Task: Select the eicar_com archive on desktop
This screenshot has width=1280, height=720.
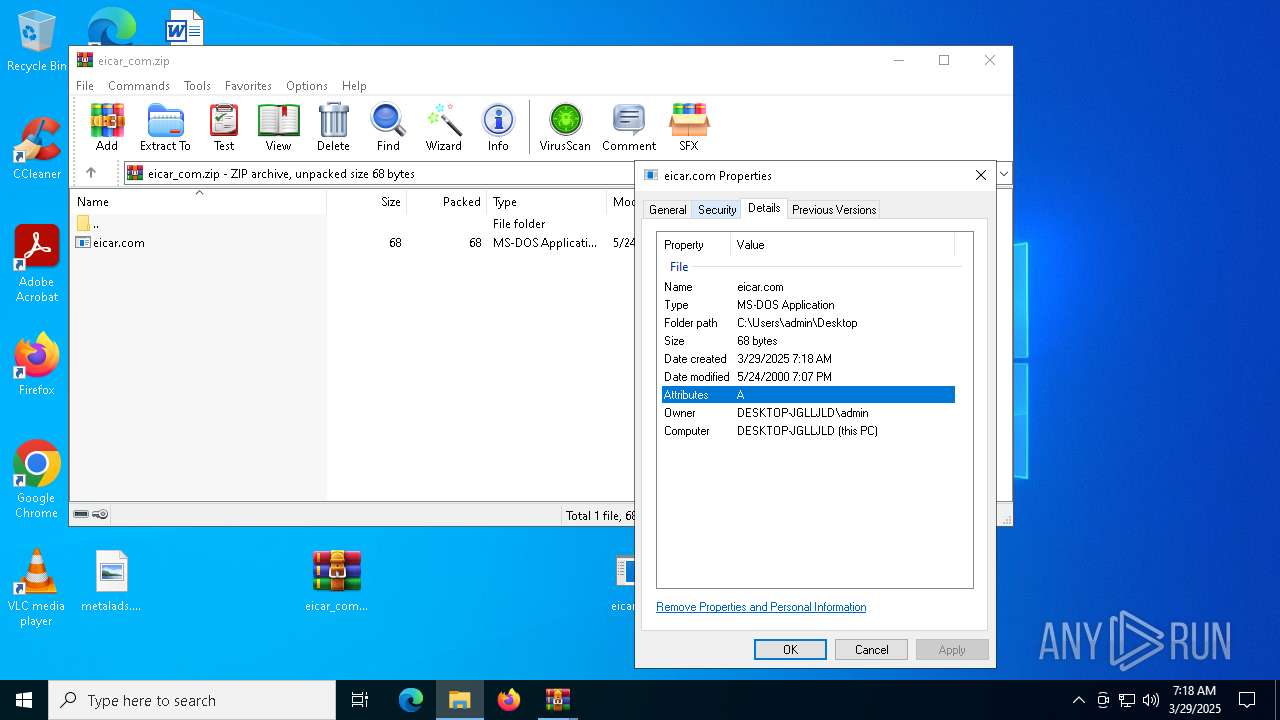Action: click(x=337, y=580)
